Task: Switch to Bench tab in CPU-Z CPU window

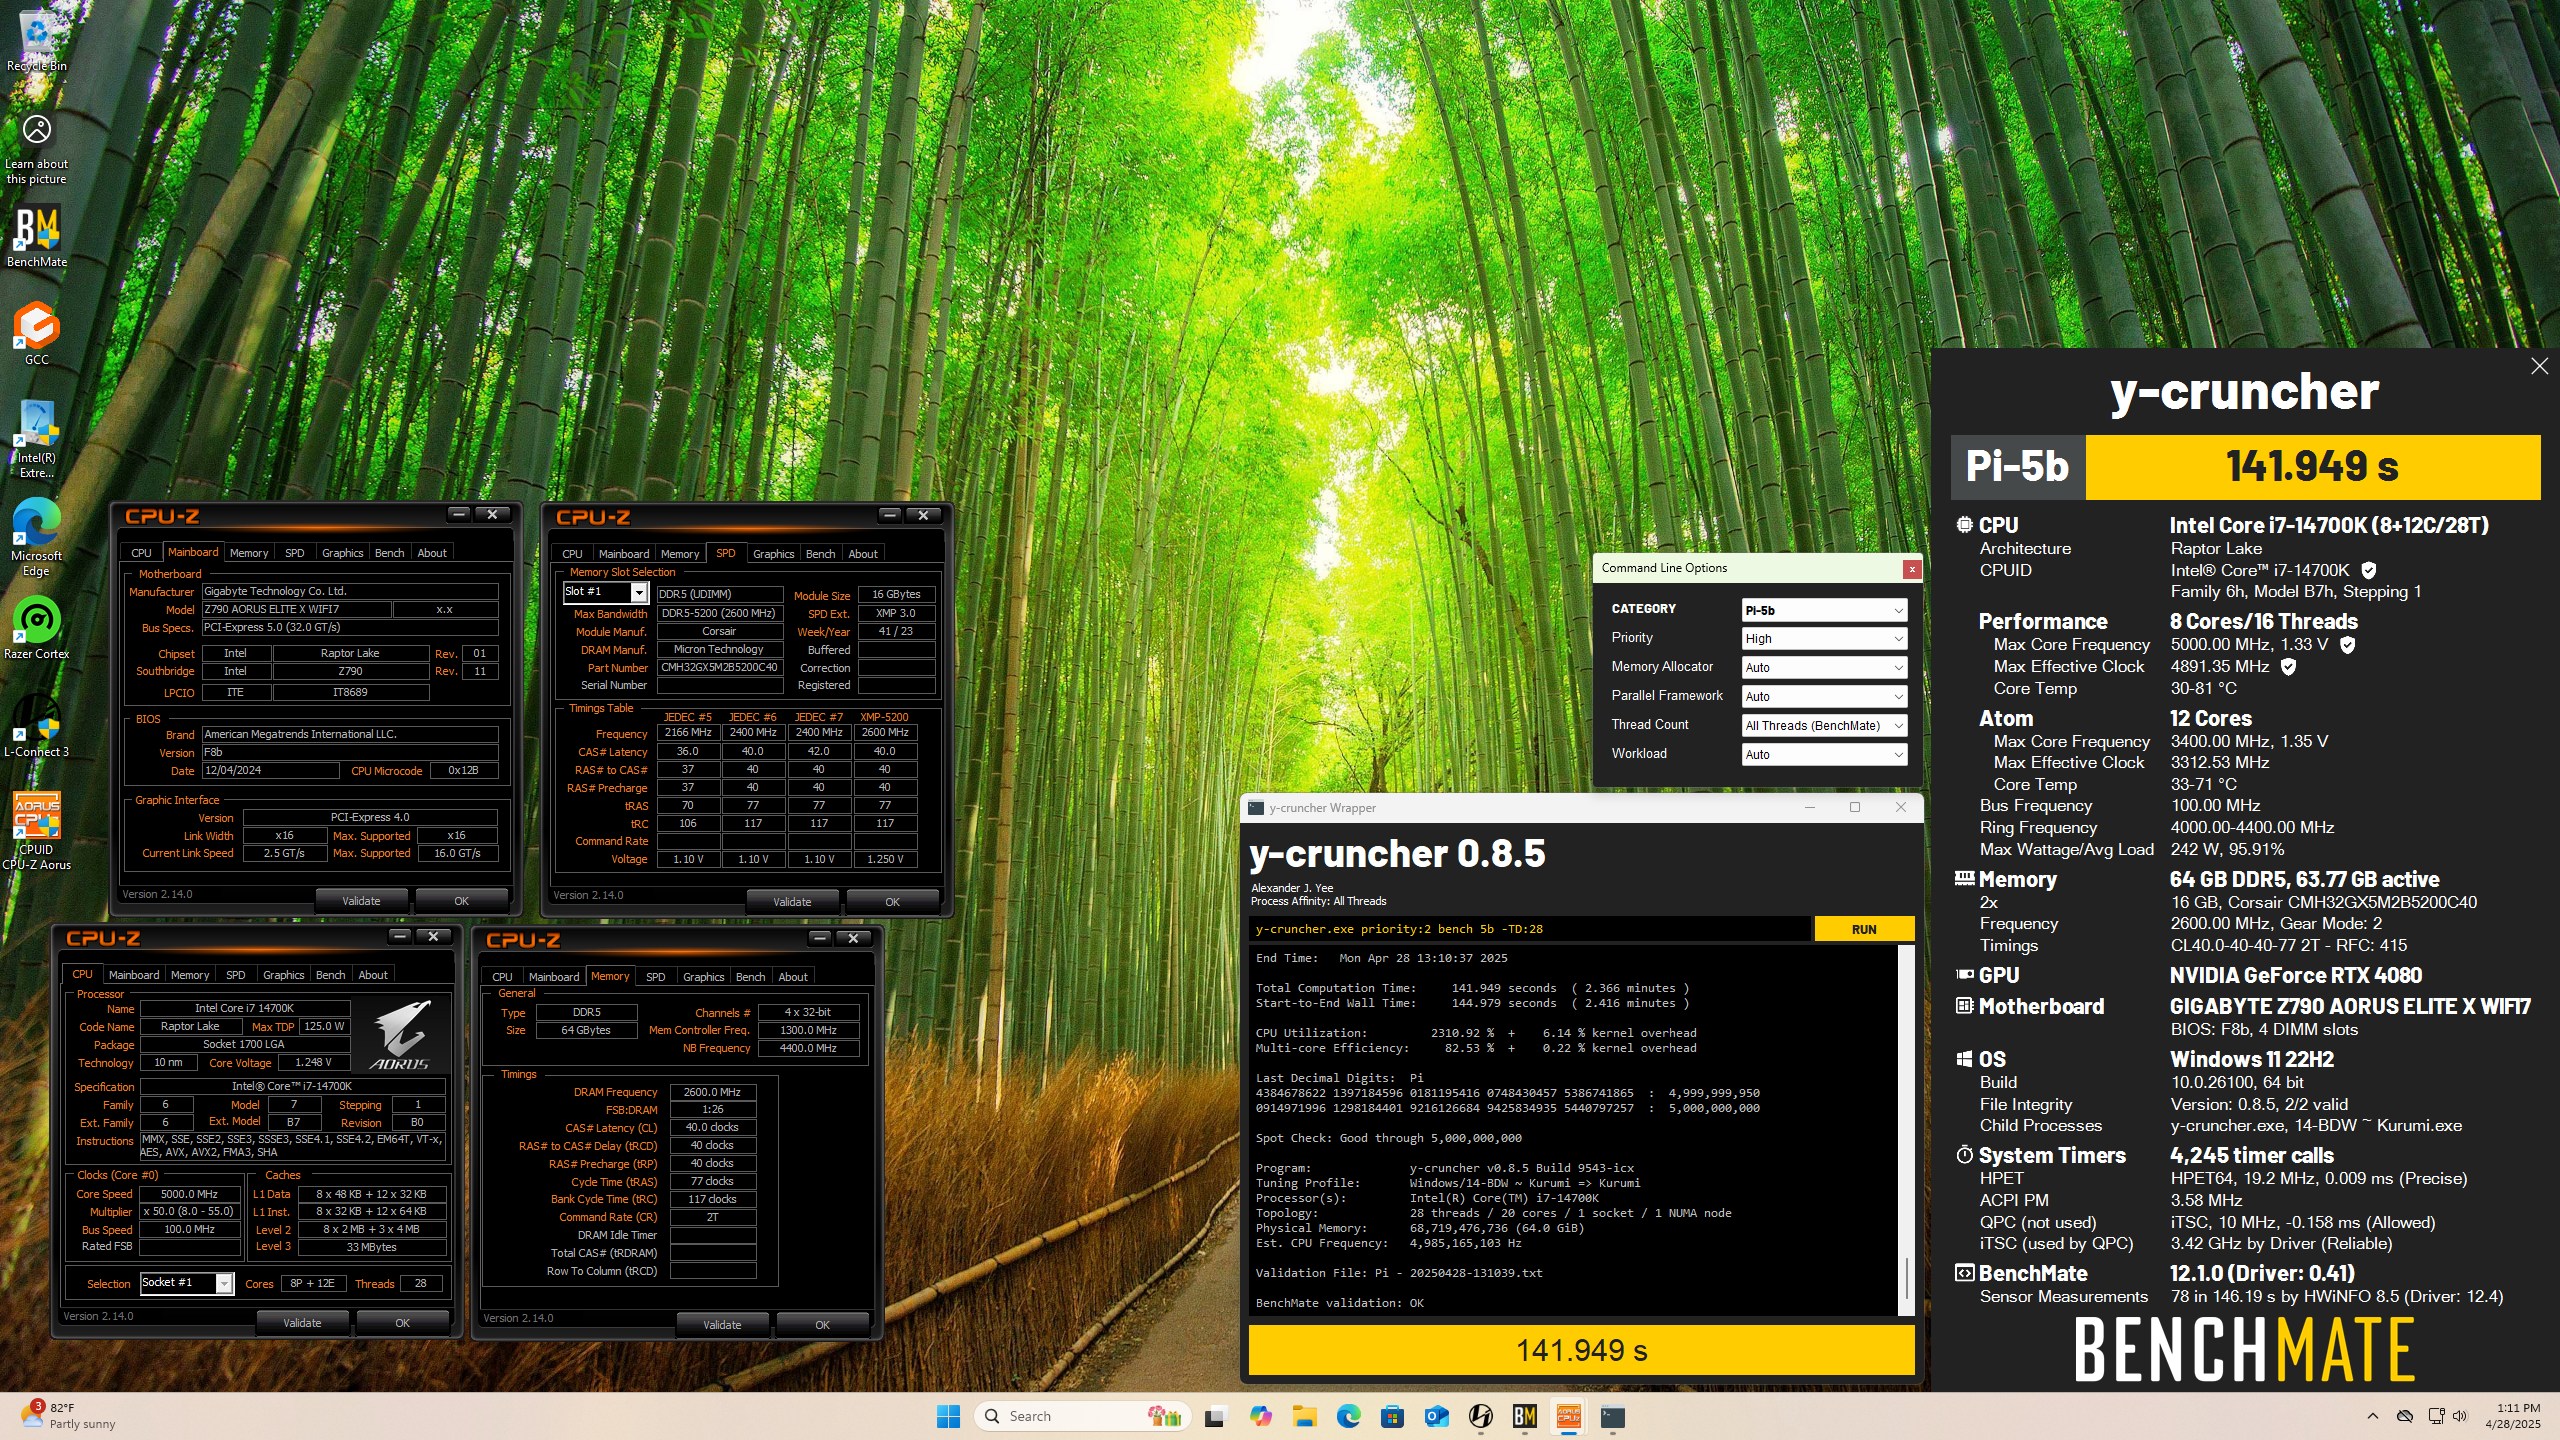Action: point(330,975)
